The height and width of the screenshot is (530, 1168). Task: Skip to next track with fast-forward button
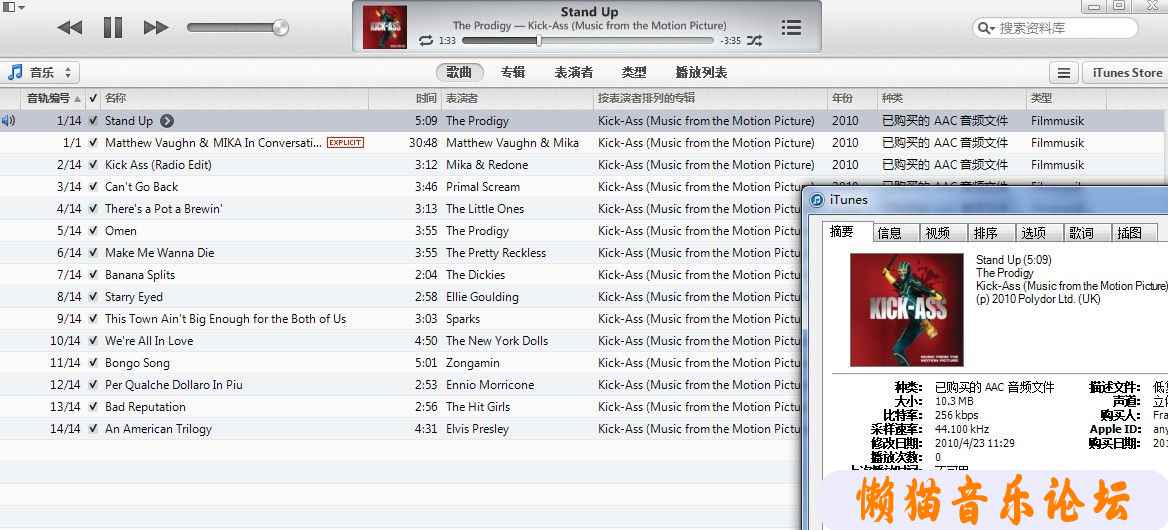(x=156, y=28)
